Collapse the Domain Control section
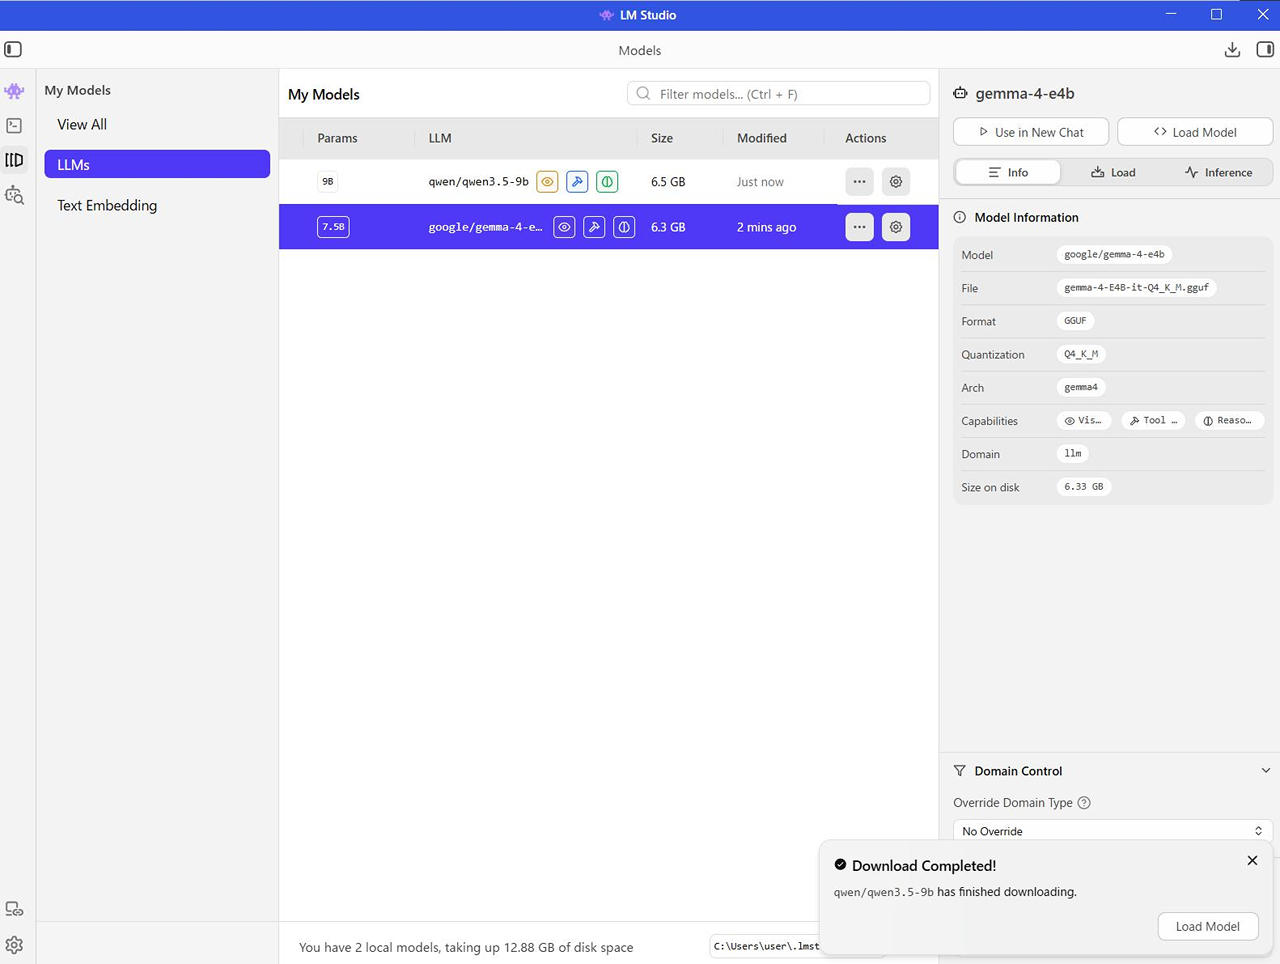 tap(1265, 771)
